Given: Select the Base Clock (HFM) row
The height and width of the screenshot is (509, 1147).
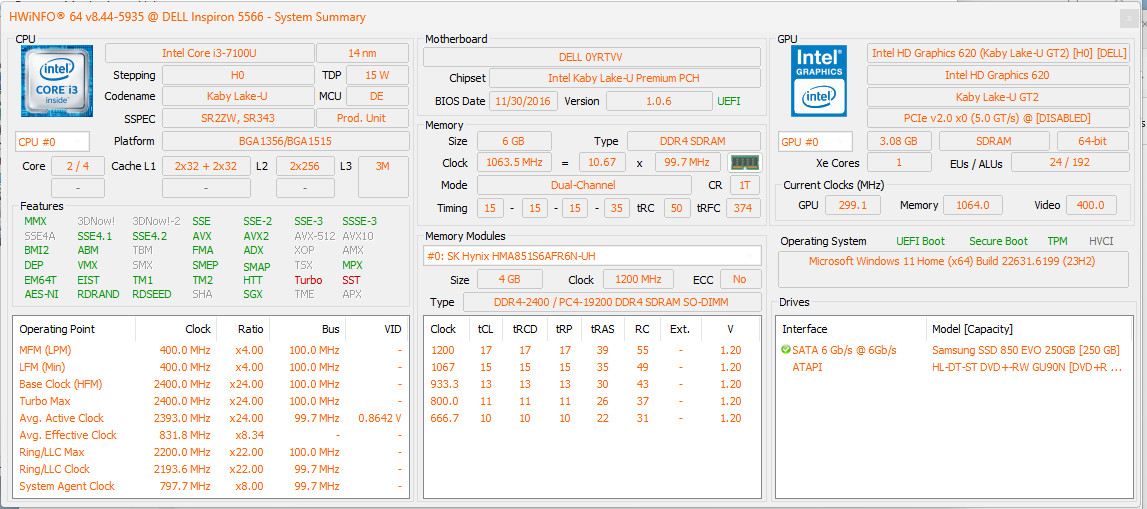Looking at the screenshot, I should pos(211,384).
